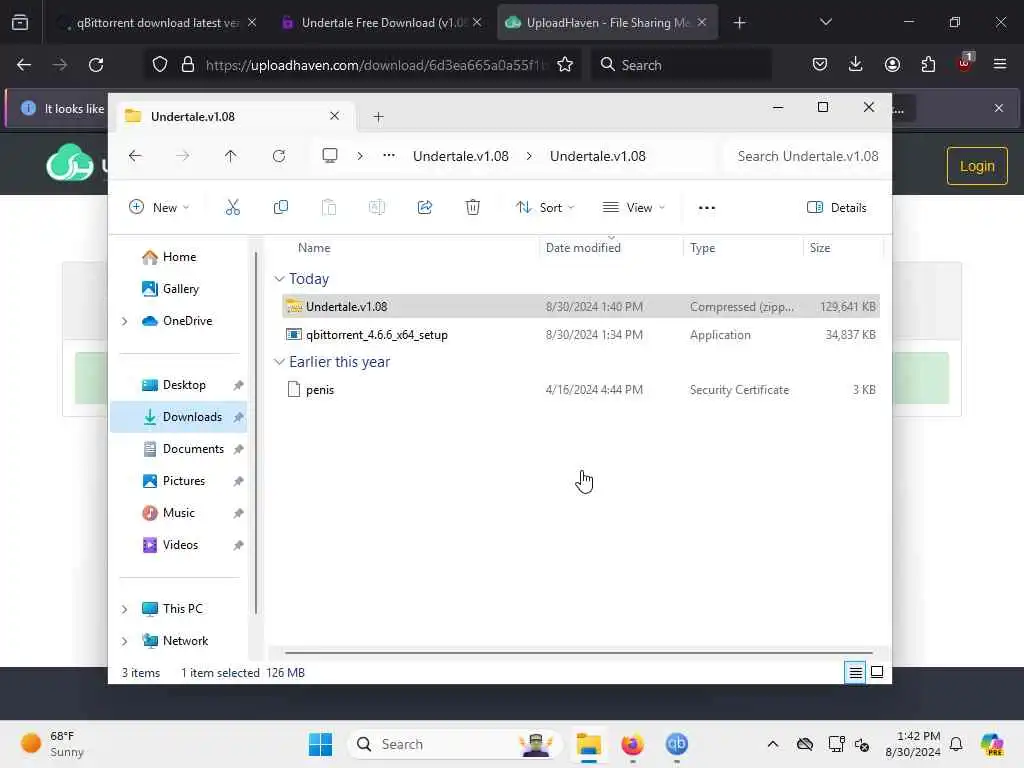1024x768 pixels.
Task: Show hidden system tray icons
Action: click(773, 744)
